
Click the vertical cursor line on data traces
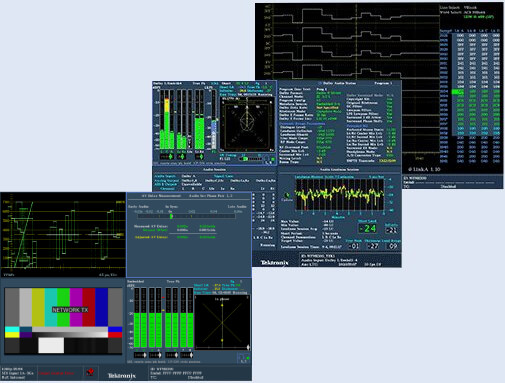(356, 42)
